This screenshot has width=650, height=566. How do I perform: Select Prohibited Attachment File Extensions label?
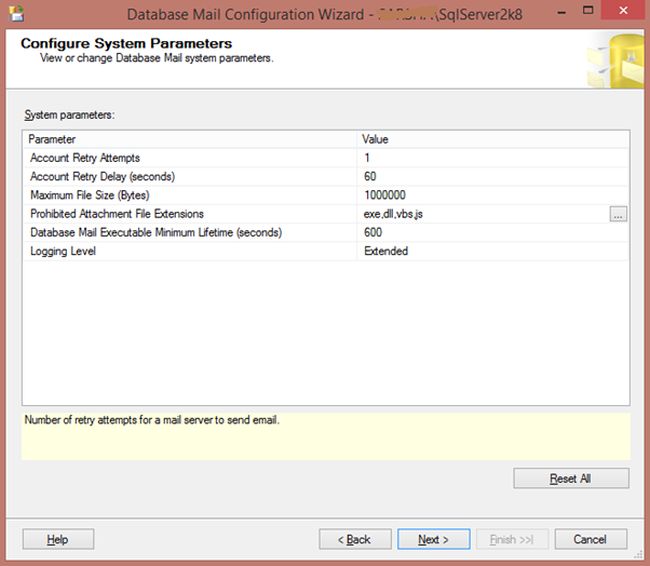tap(117, 214)
